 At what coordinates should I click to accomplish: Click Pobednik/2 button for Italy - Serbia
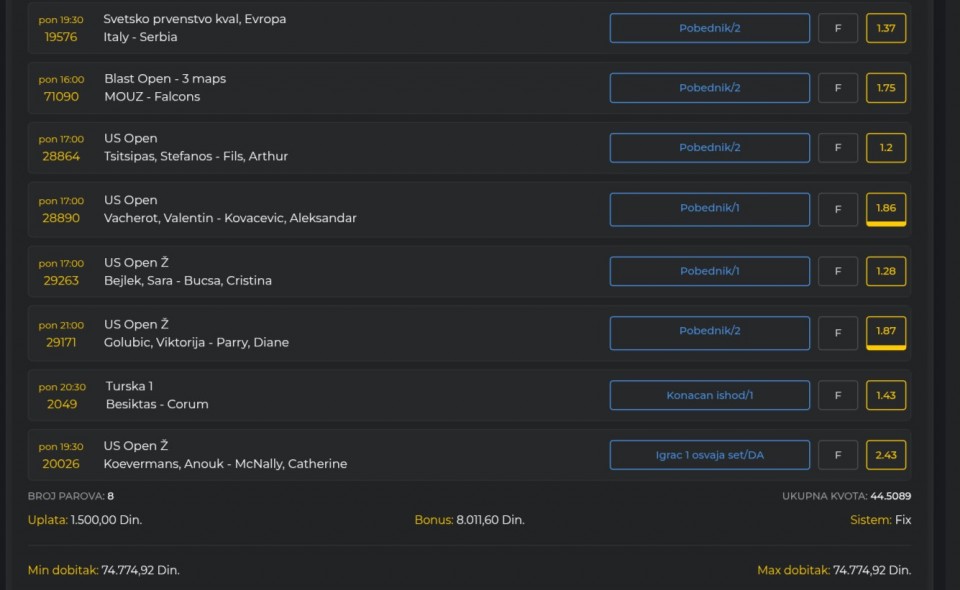(710, 28)
